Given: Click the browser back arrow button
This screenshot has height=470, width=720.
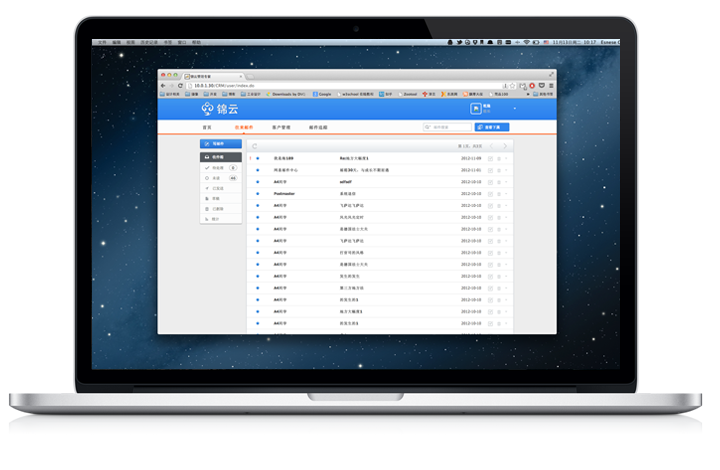Looking at the screenshot, I should click(164, 86).
